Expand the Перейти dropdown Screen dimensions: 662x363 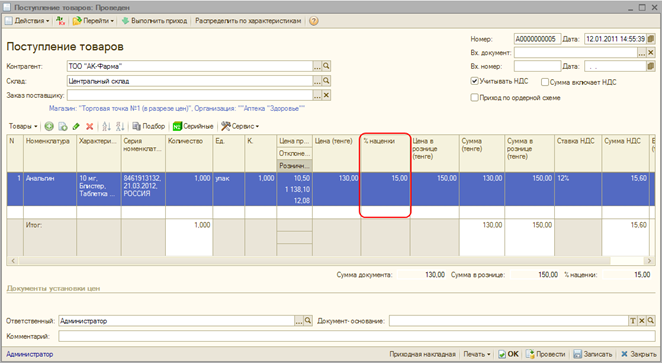(93, 21)
